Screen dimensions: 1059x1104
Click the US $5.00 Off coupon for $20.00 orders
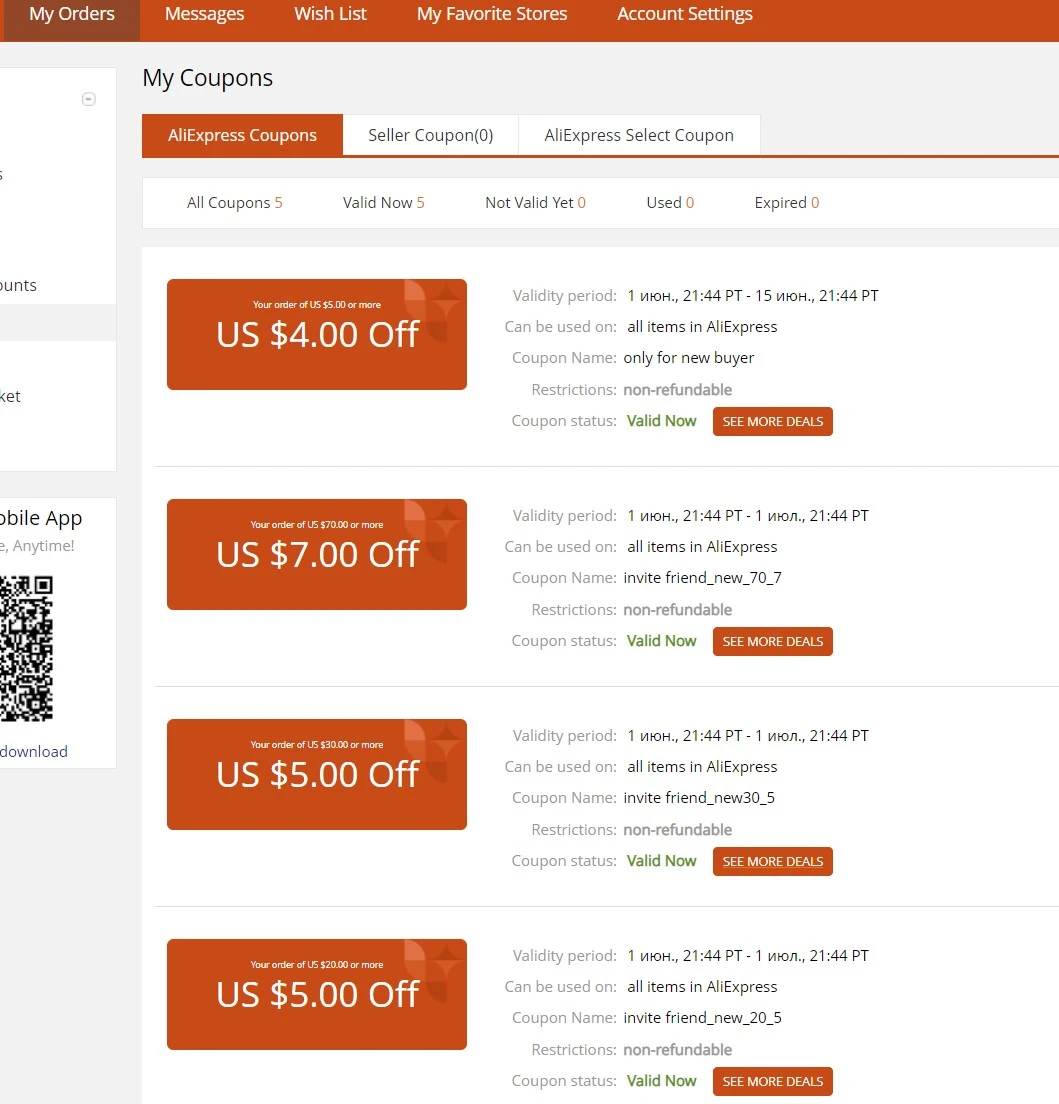[317, 994]
